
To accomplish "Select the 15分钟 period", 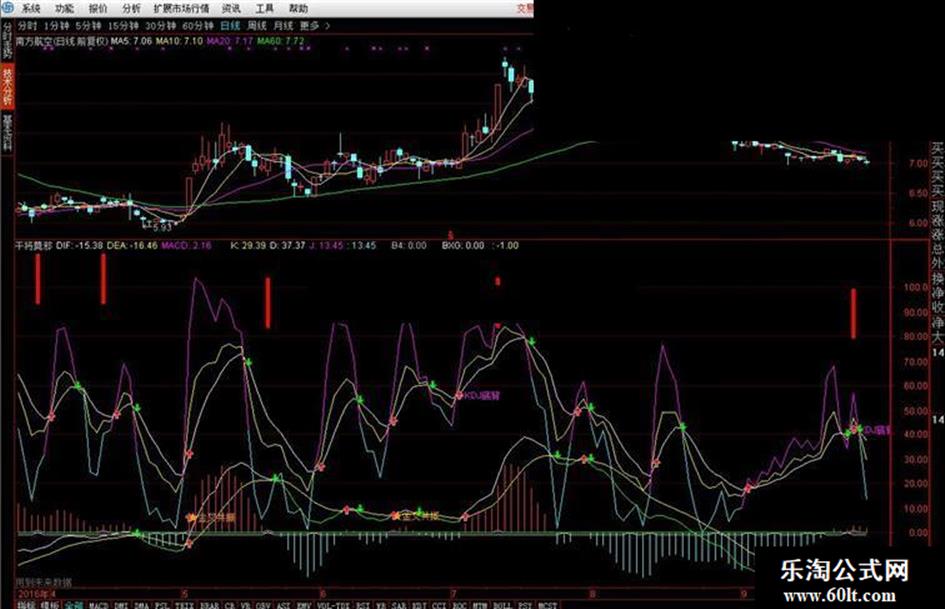I will [124, 26].
